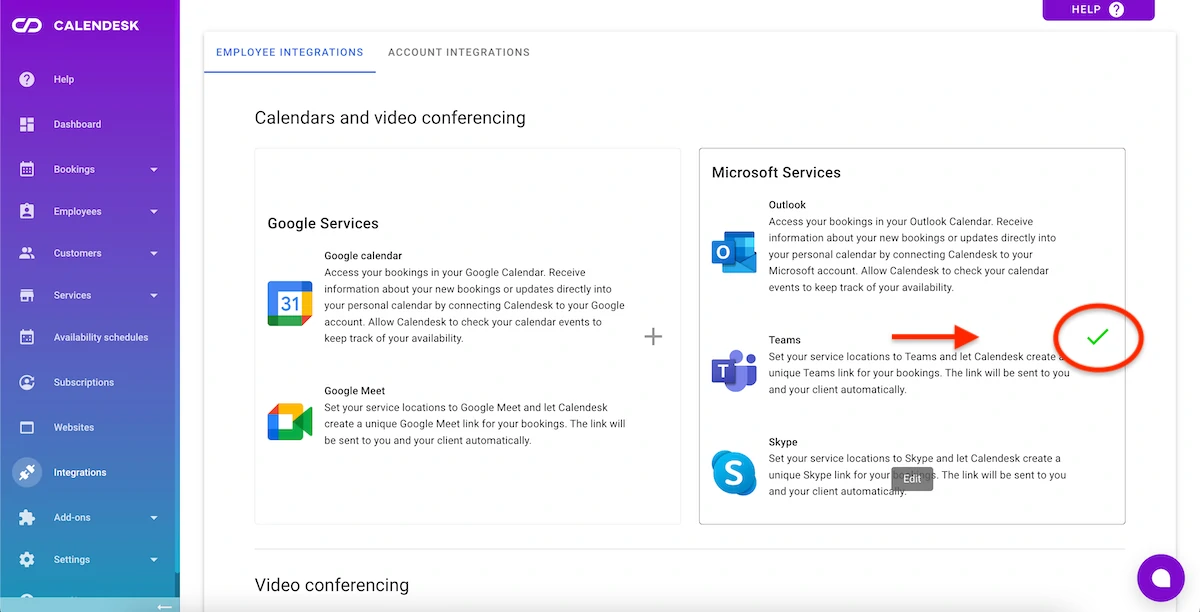The image size is (1200, 612).
Task: Expand the Bookings menu
Action: coord(153,170)
